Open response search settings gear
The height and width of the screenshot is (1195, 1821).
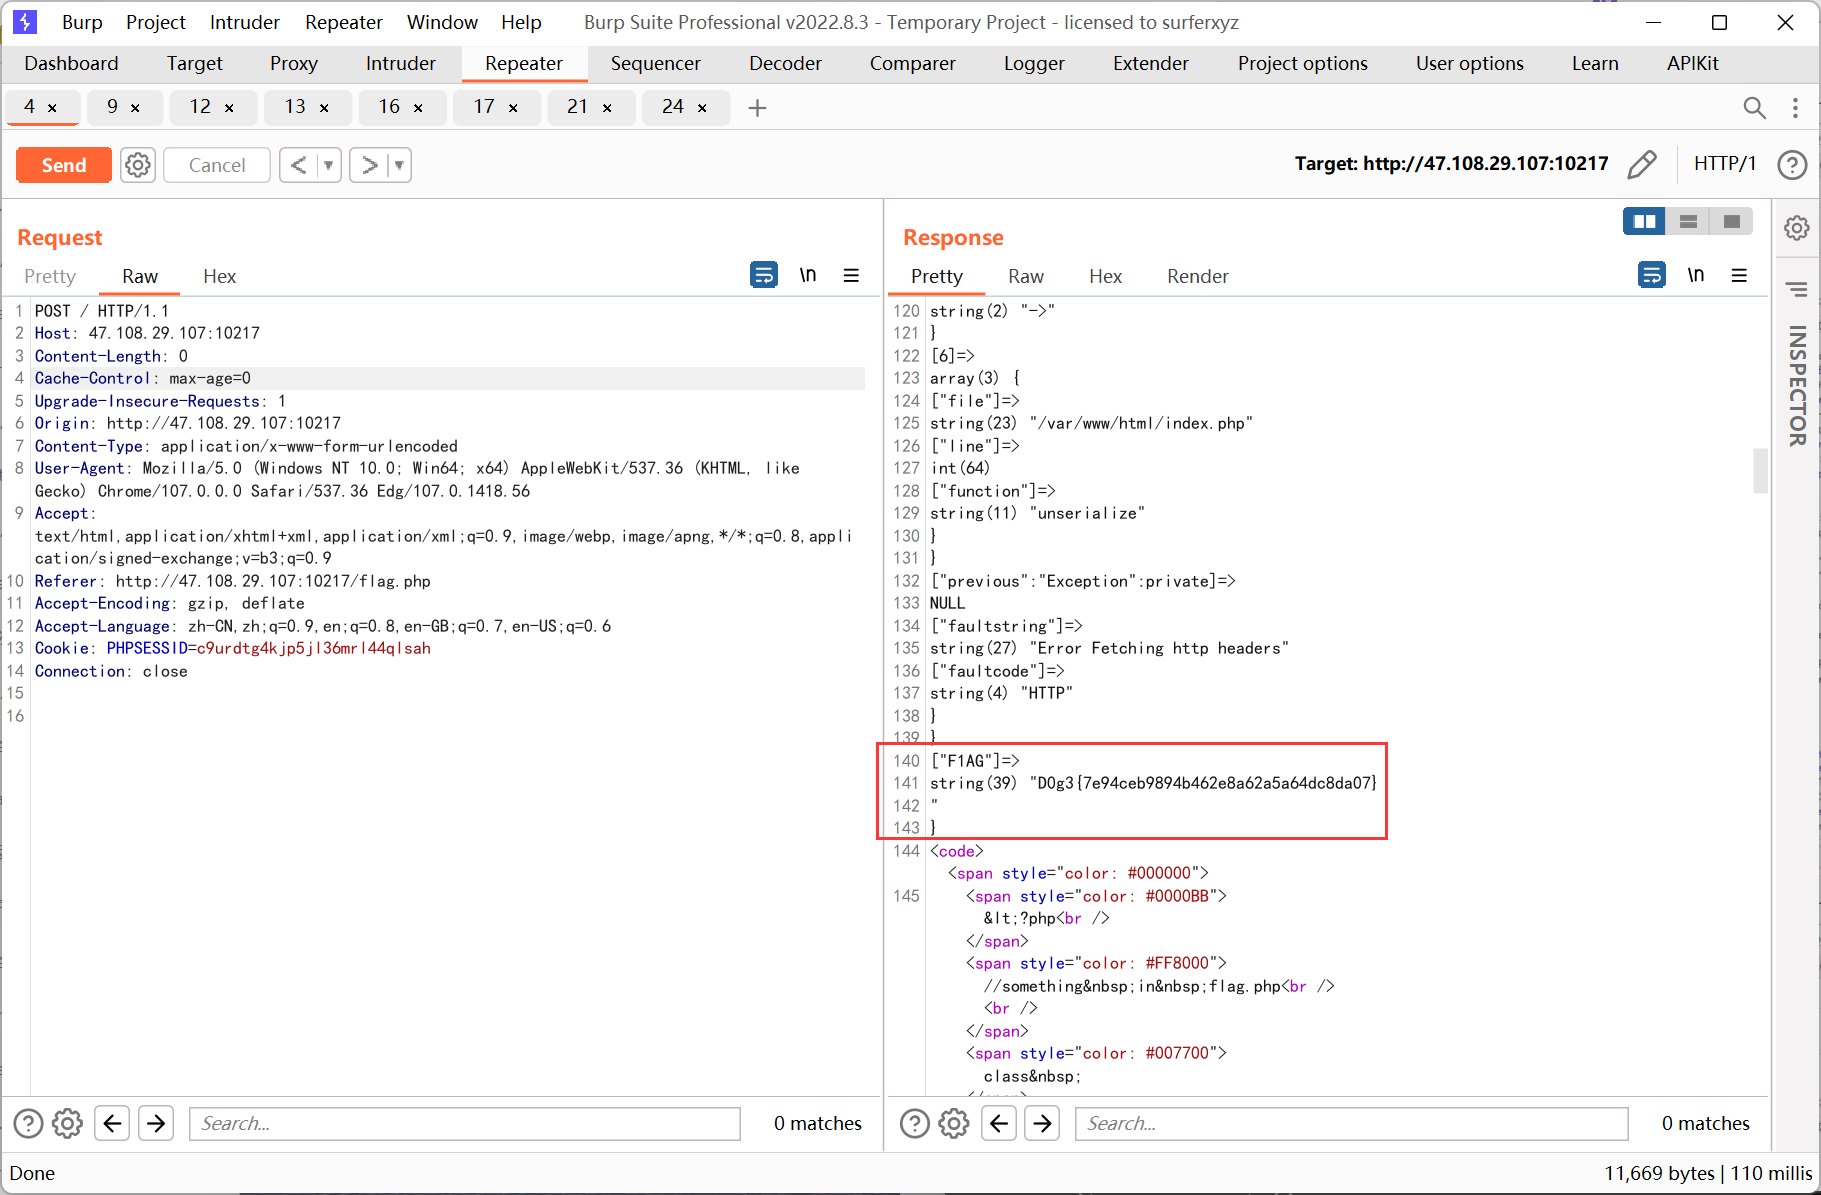pos(954,1124)
